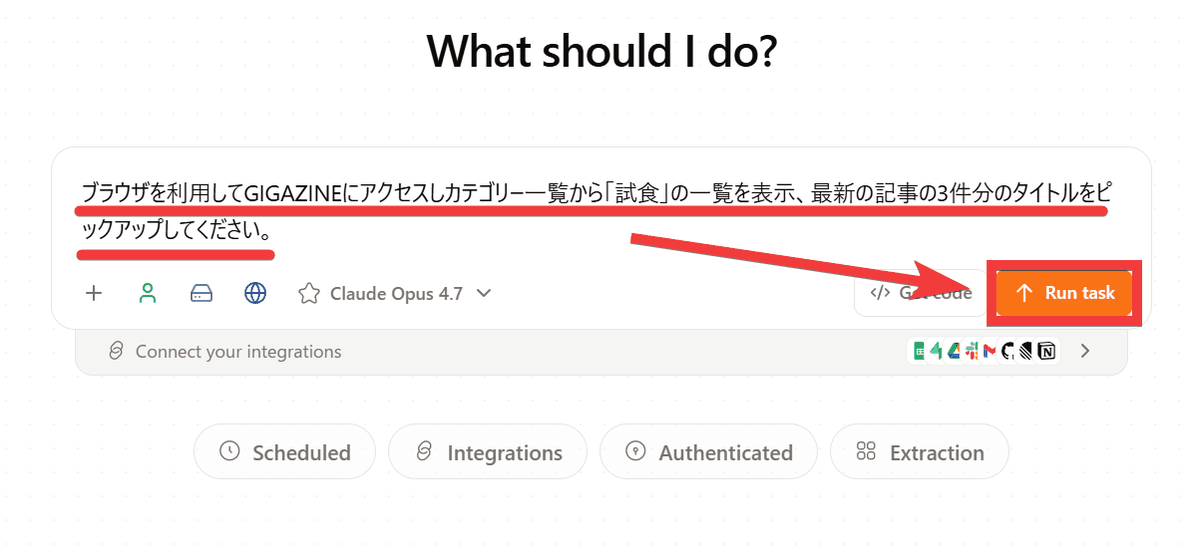Click the plus icon to add attachment
Viewport: 1200px width, 545px height.
click(93, 293)
